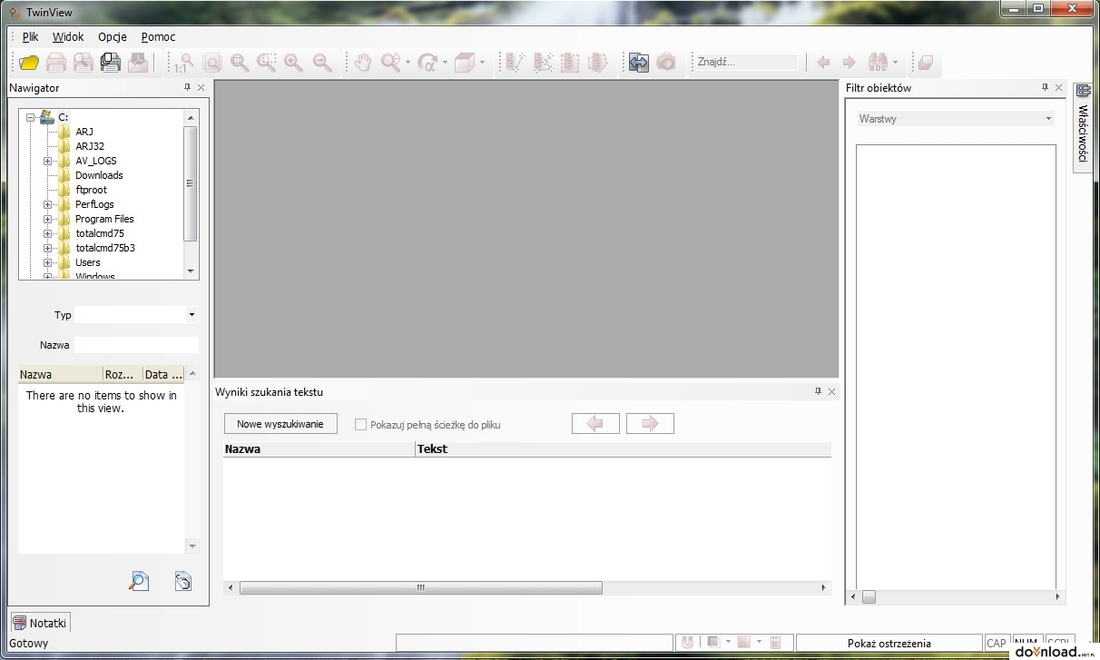The image size is (1100, 660).
Task: Click the Znajdź search field
Action: [746, 62]
